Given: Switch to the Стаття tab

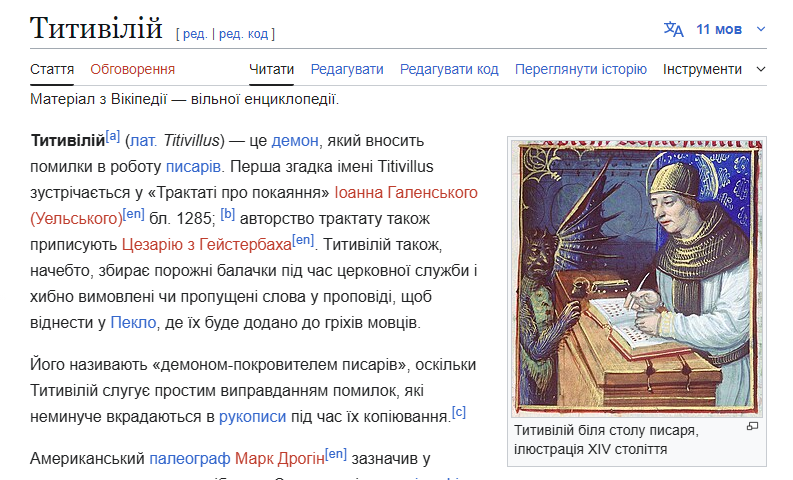Looking at the screenshot, I should pos(52,69).
